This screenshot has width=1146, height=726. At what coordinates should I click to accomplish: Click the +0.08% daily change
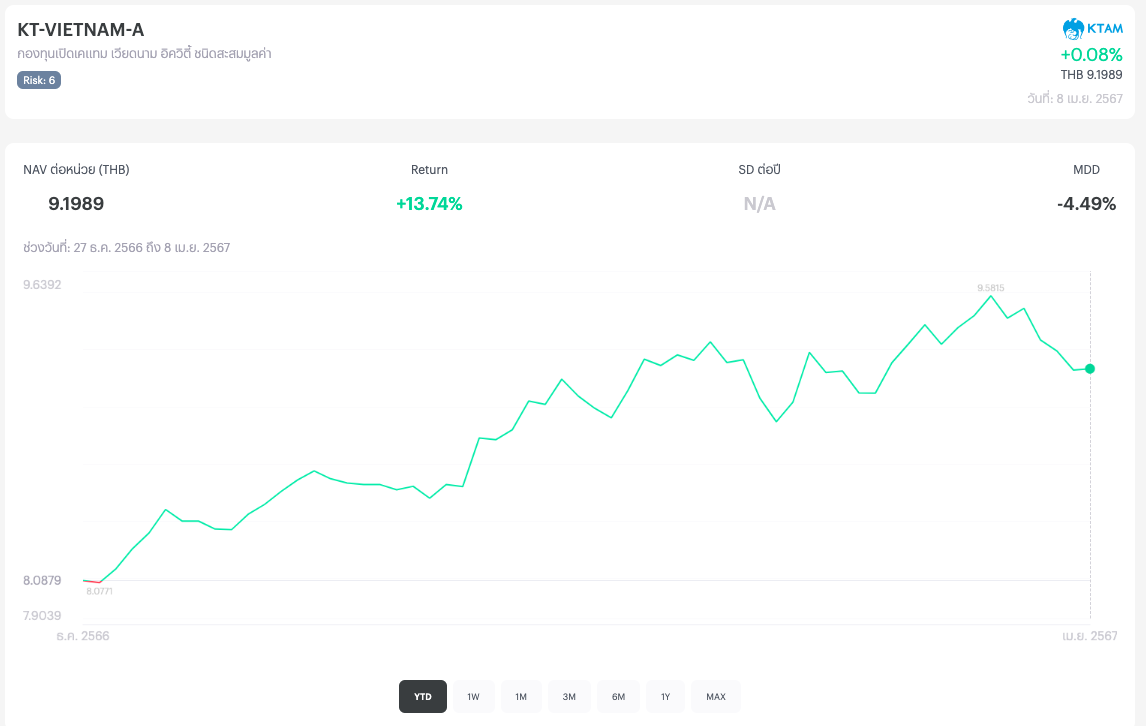1091,55
